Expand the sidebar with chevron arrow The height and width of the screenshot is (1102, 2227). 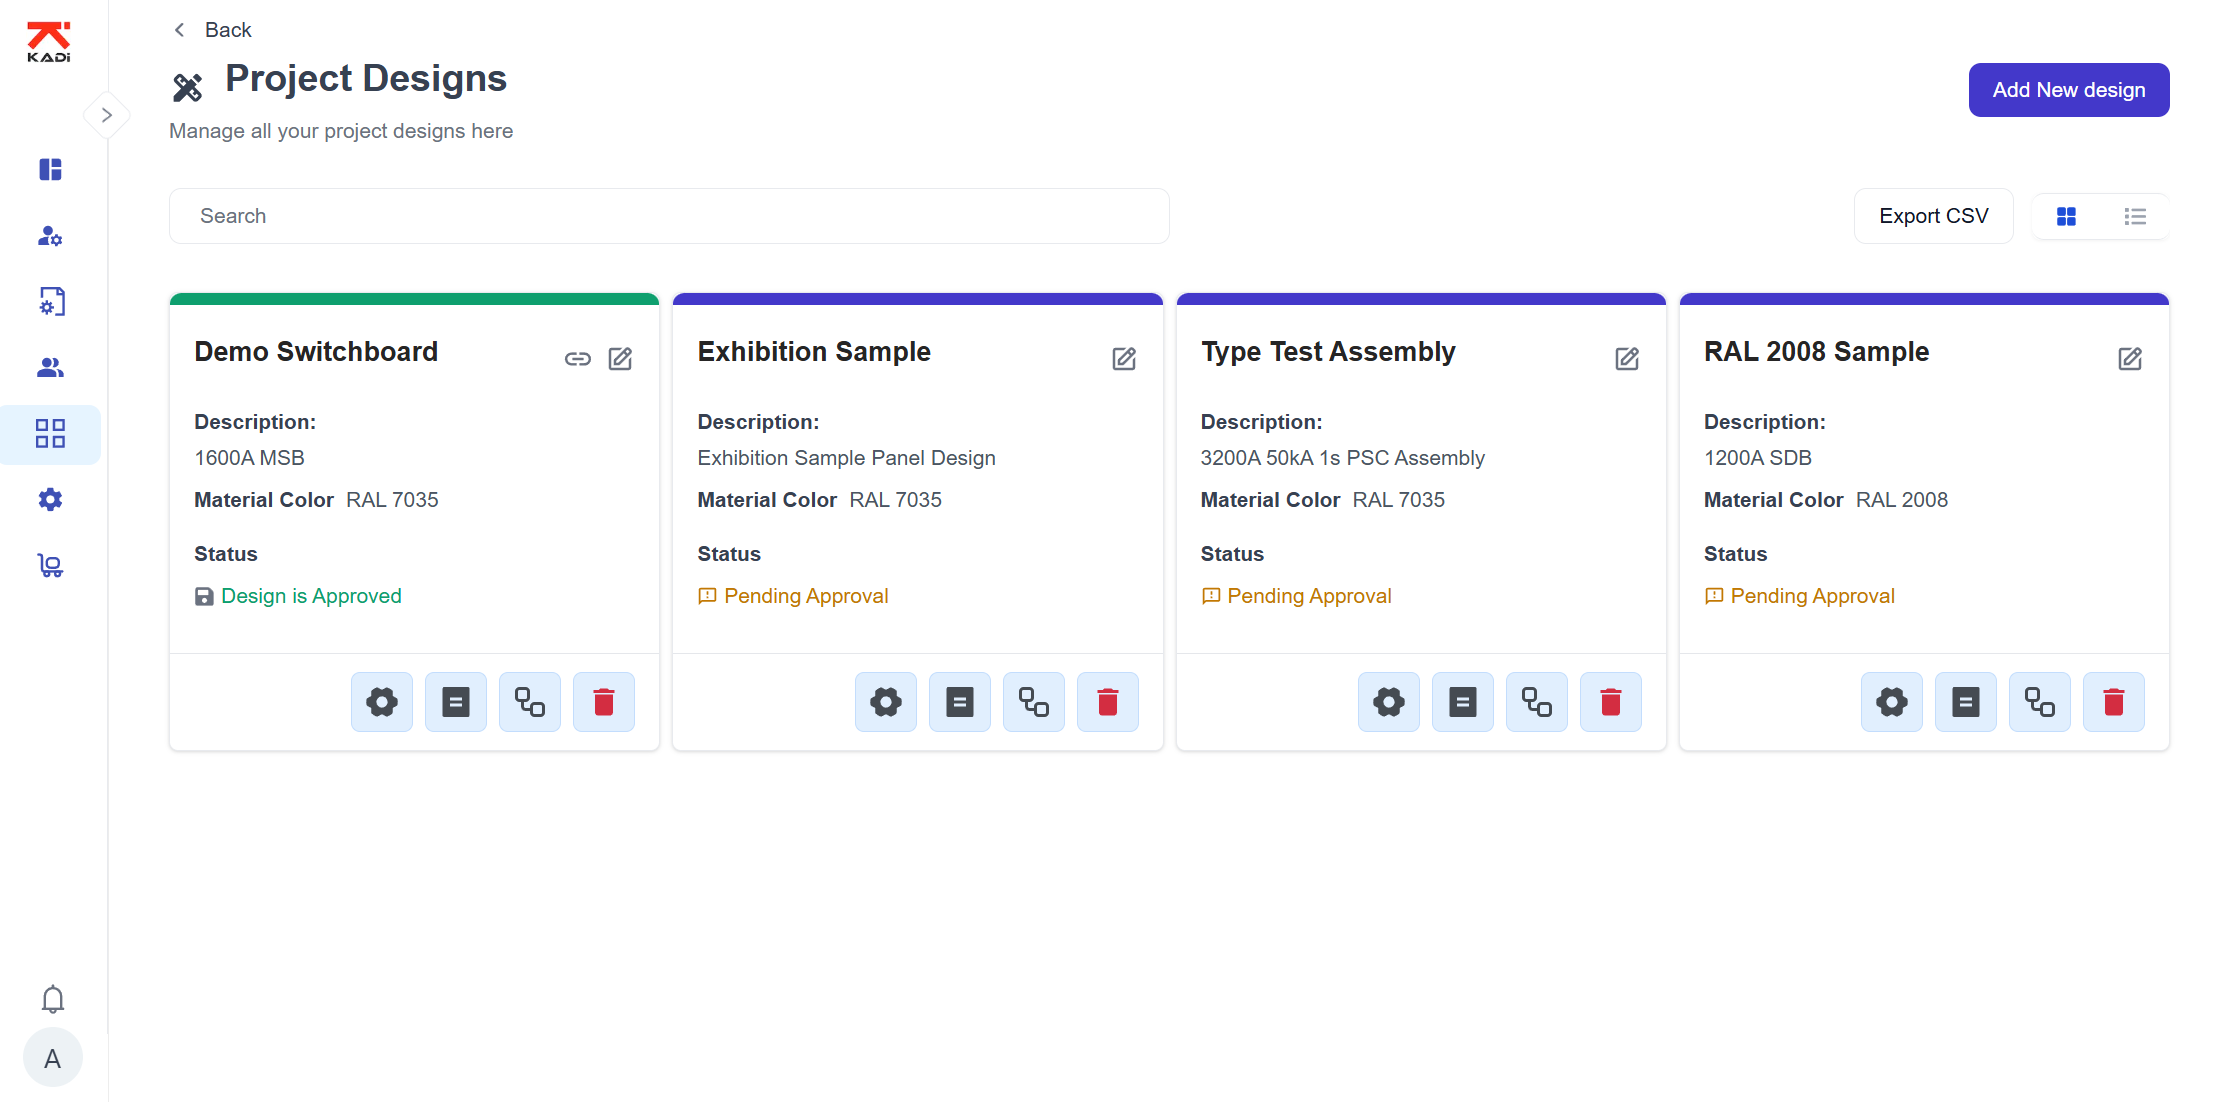point(106,115)
